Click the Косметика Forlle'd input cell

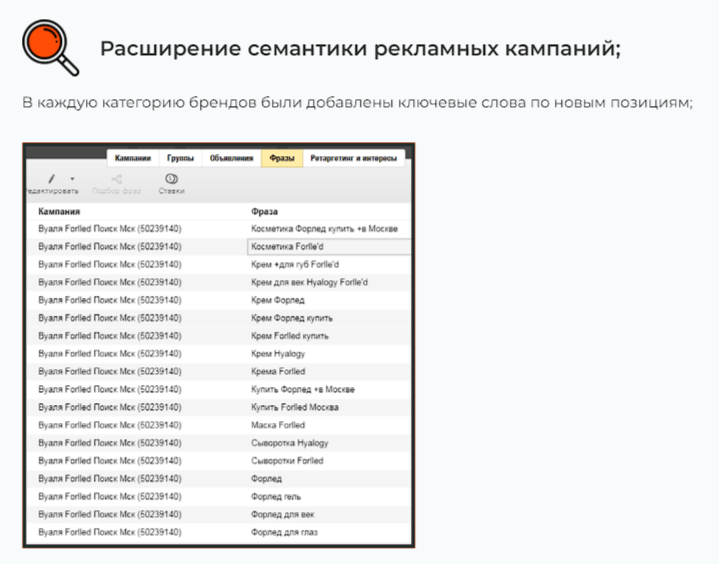(329, 247)
